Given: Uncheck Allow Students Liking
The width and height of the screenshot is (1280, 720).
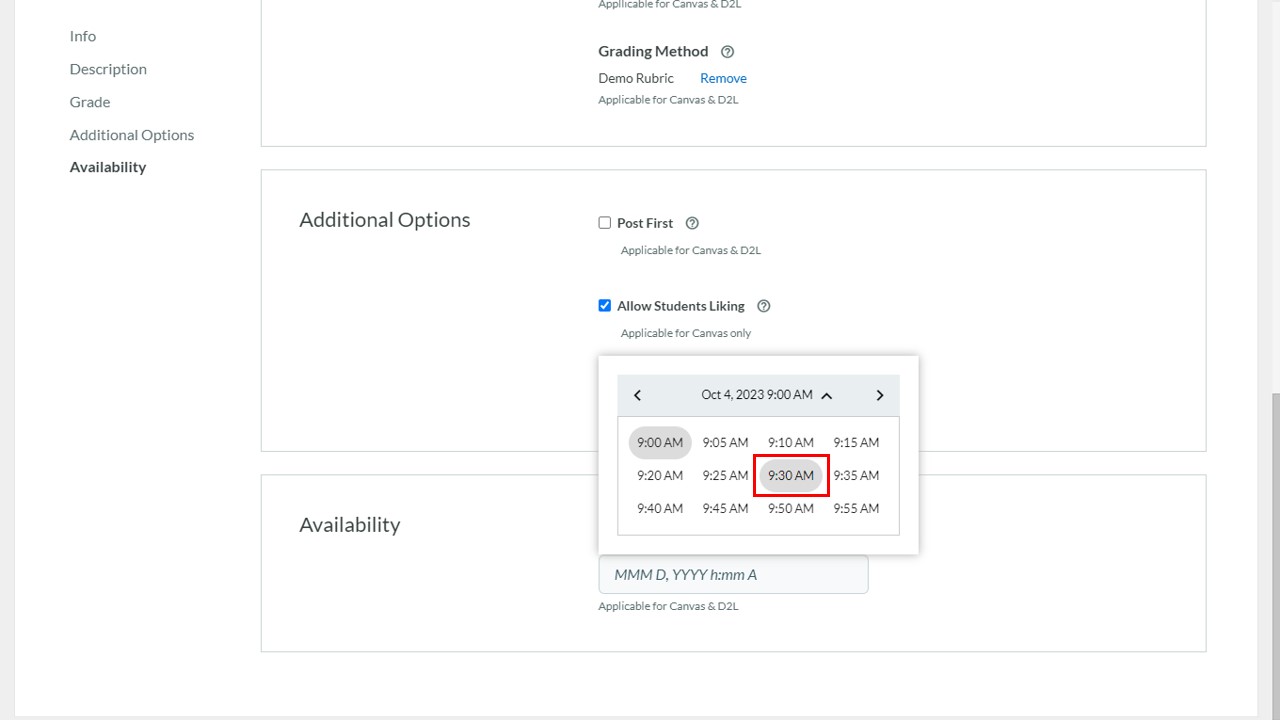Looking at the screenshot, I should [604, 306].
